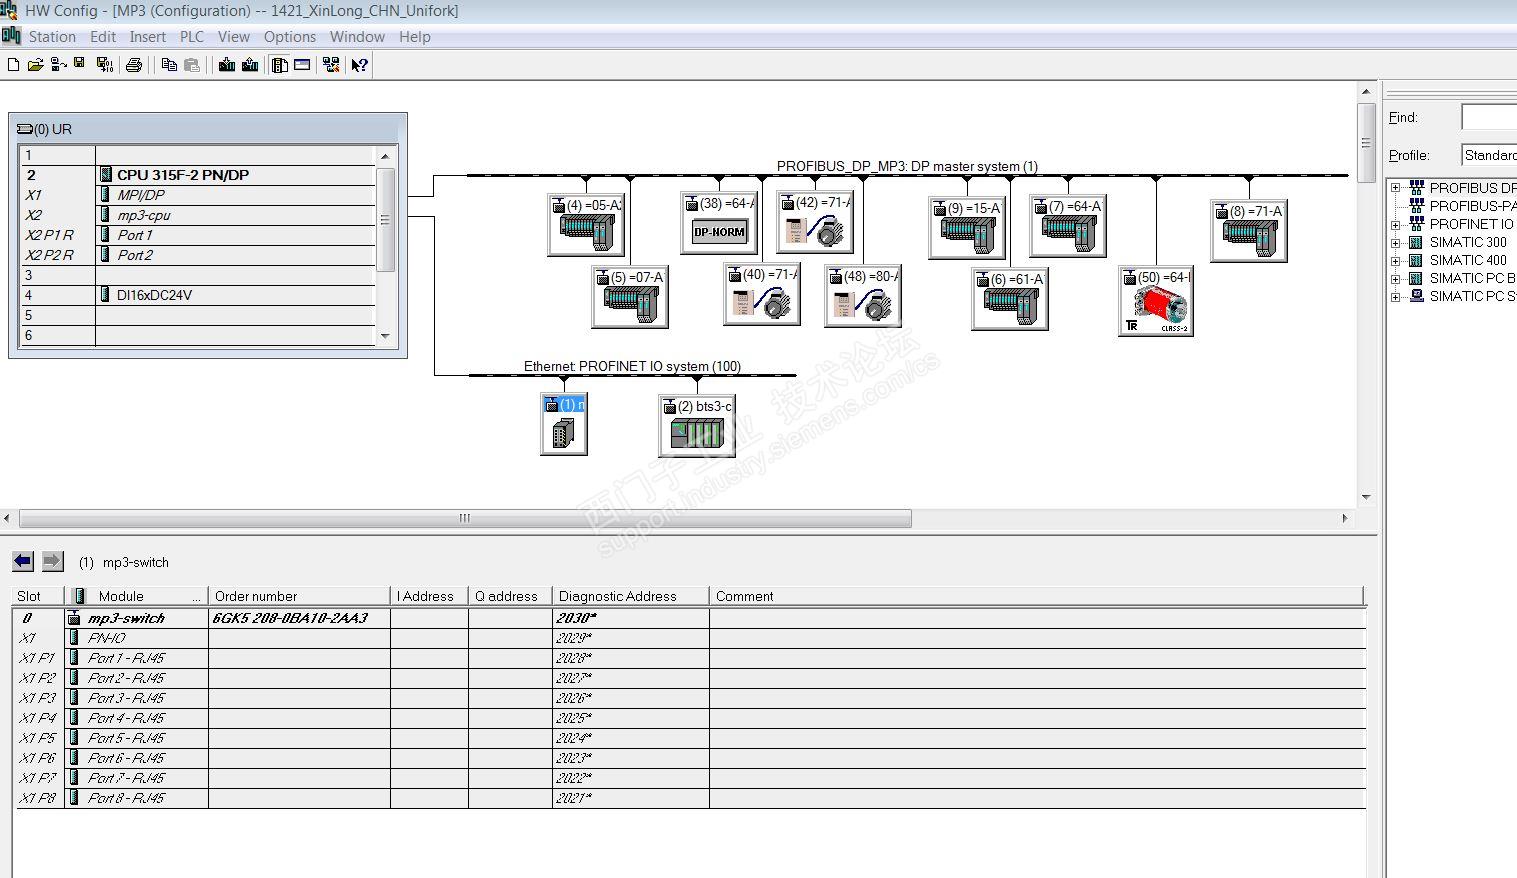
Task: Open the Window menu
Action: tap(357, 37)
